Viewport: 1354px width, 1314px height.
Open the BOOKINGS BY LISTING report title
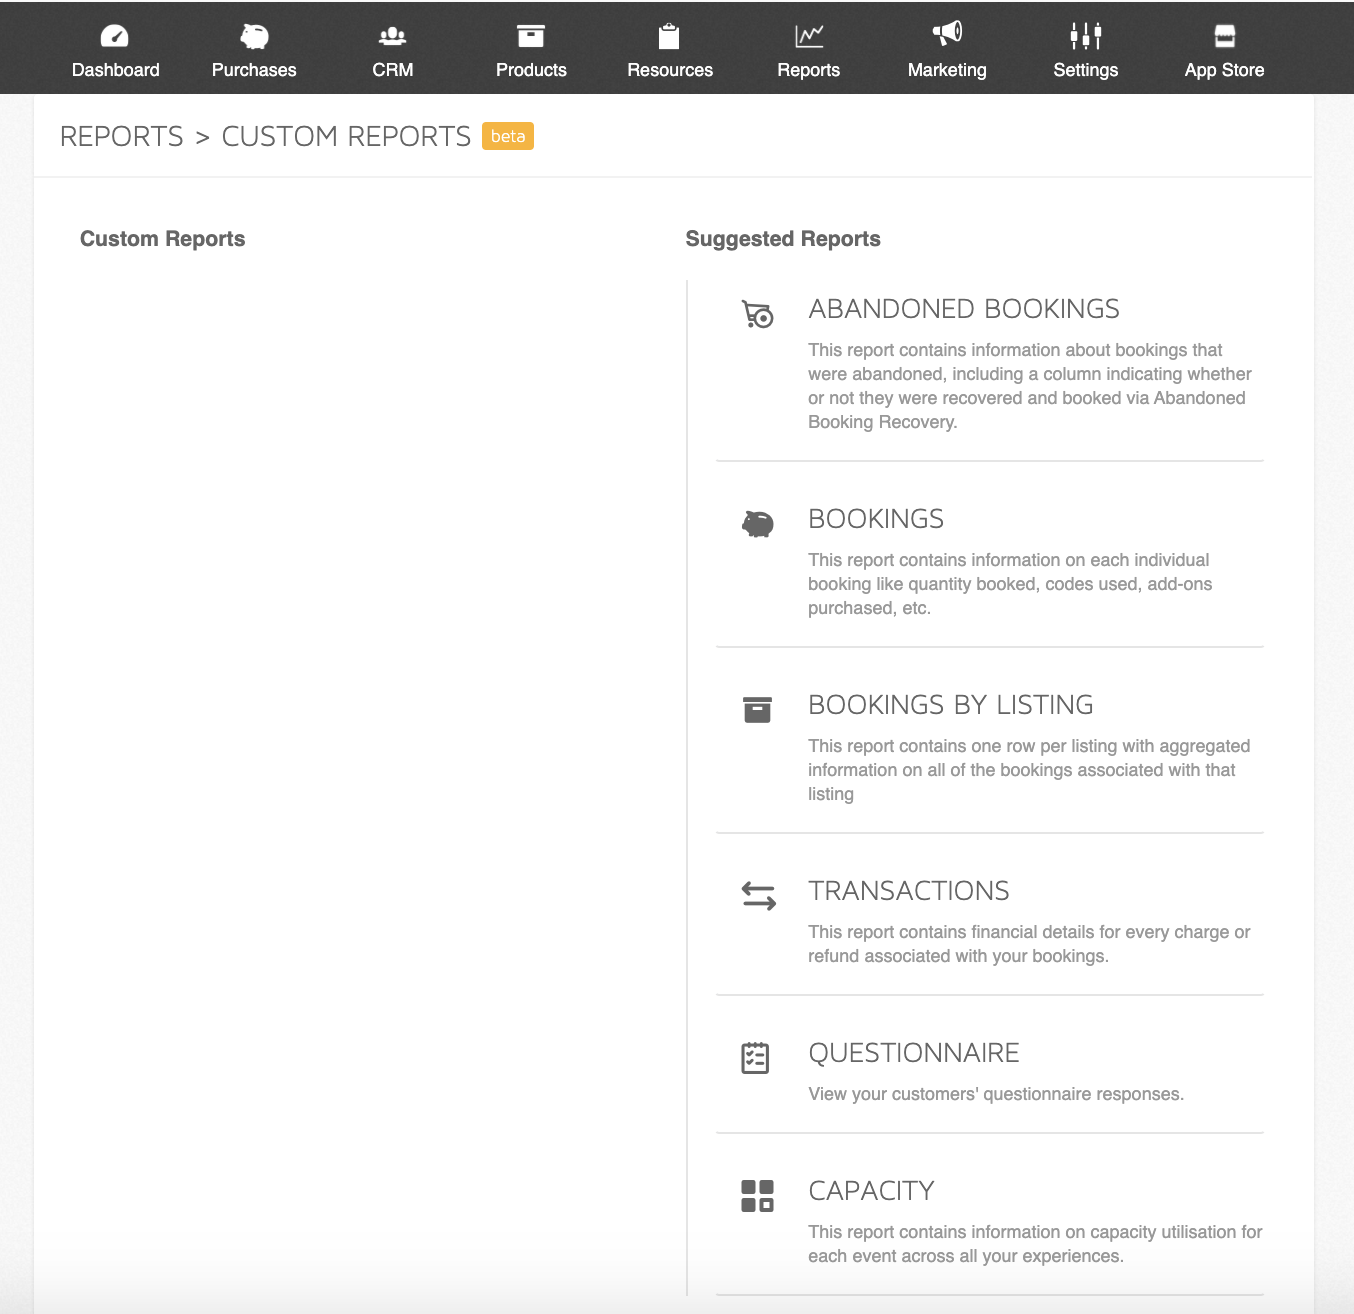(951, 705)
